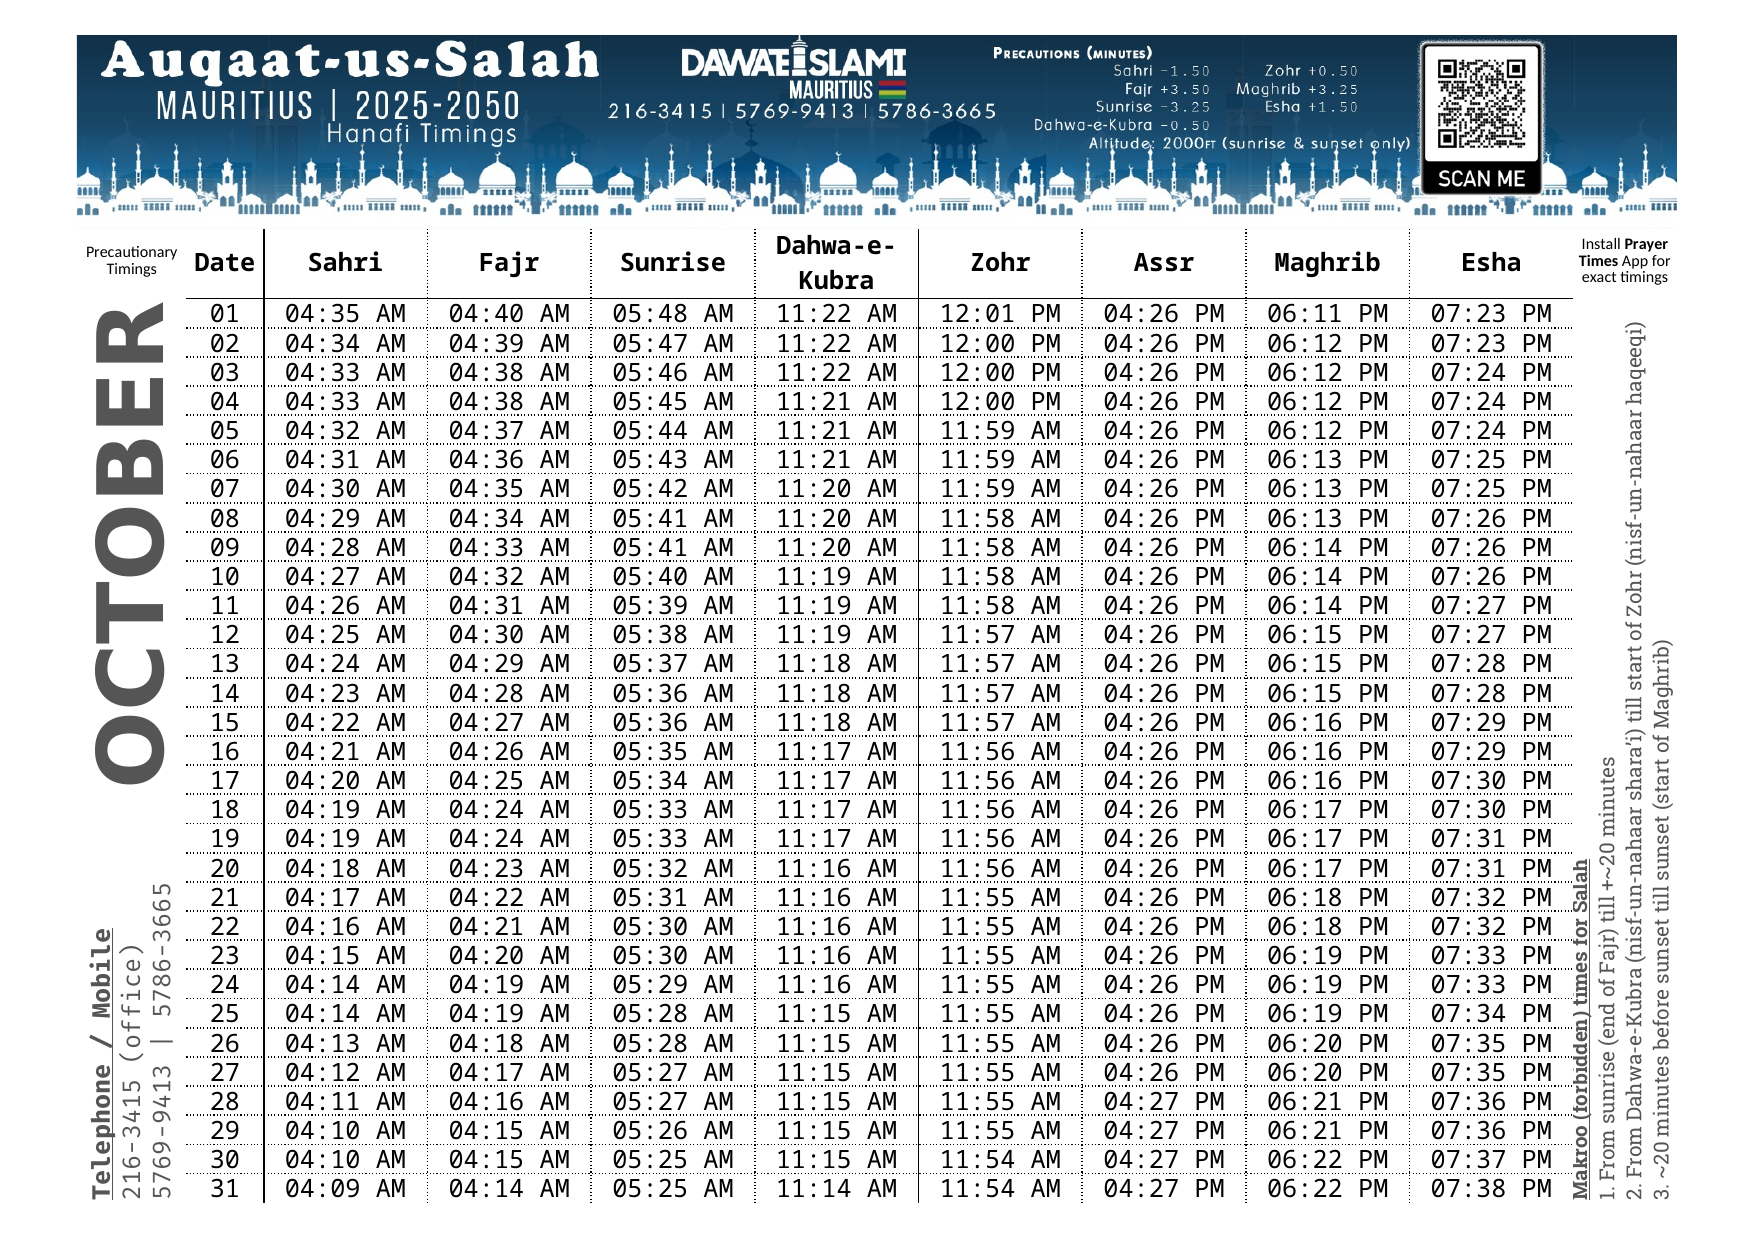Image resolution: width=1754 pixels, height=1241 pixels.
Task: Click the Sunrise column header
Action: [x=672, y=263]
